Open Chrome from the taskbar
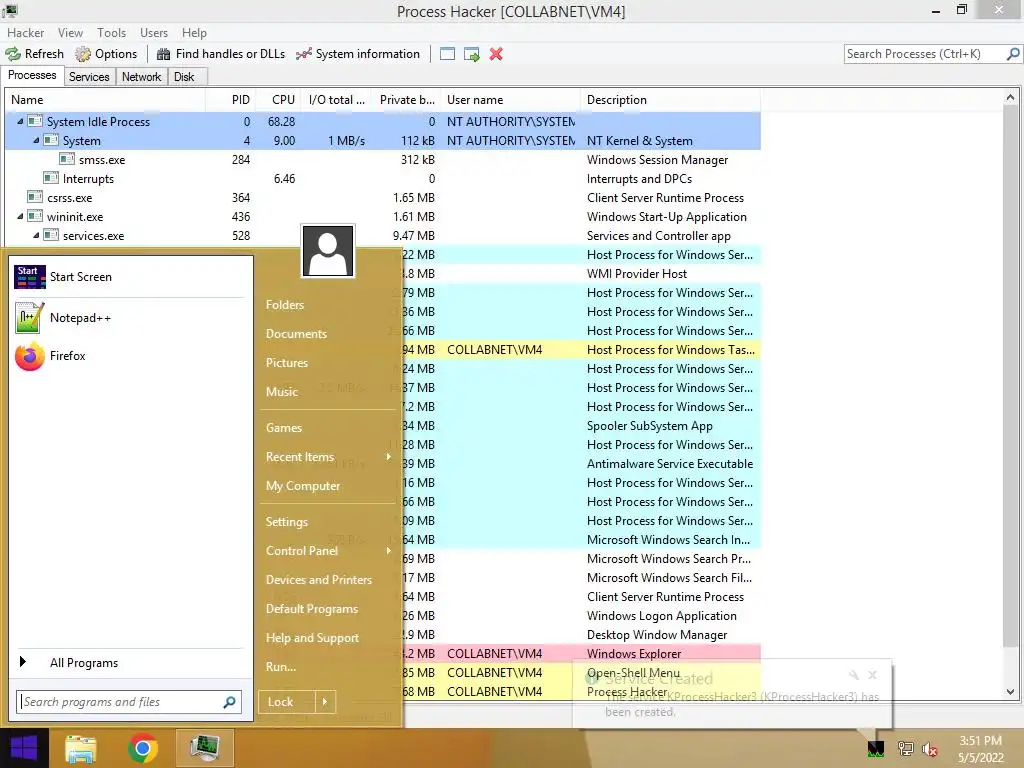This screenshot has height=768, width=1024. coord(142,748)
